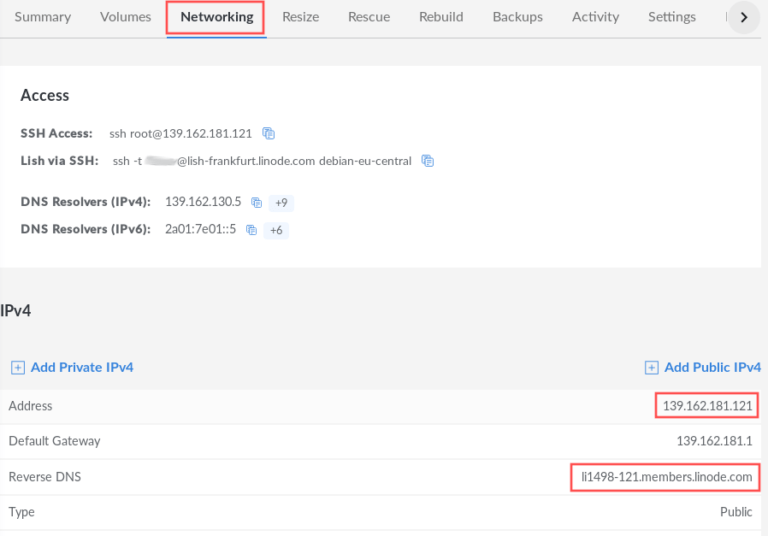Image resolution: width=768 pixels, height=536 pixels.
Task: Click the Type value Public
Action: tap(736, 512)
